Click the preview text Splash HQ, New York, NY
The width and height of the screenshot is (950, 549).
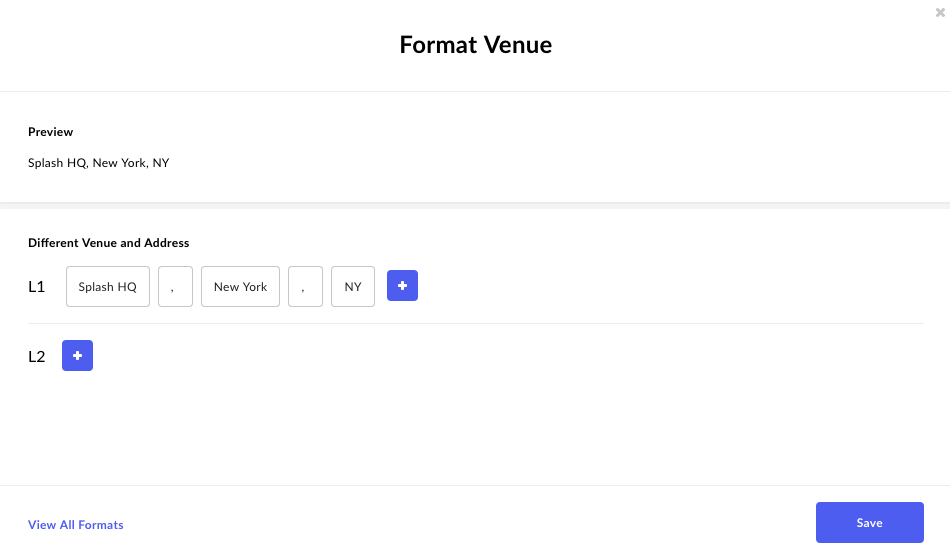(x=99, y=163)
